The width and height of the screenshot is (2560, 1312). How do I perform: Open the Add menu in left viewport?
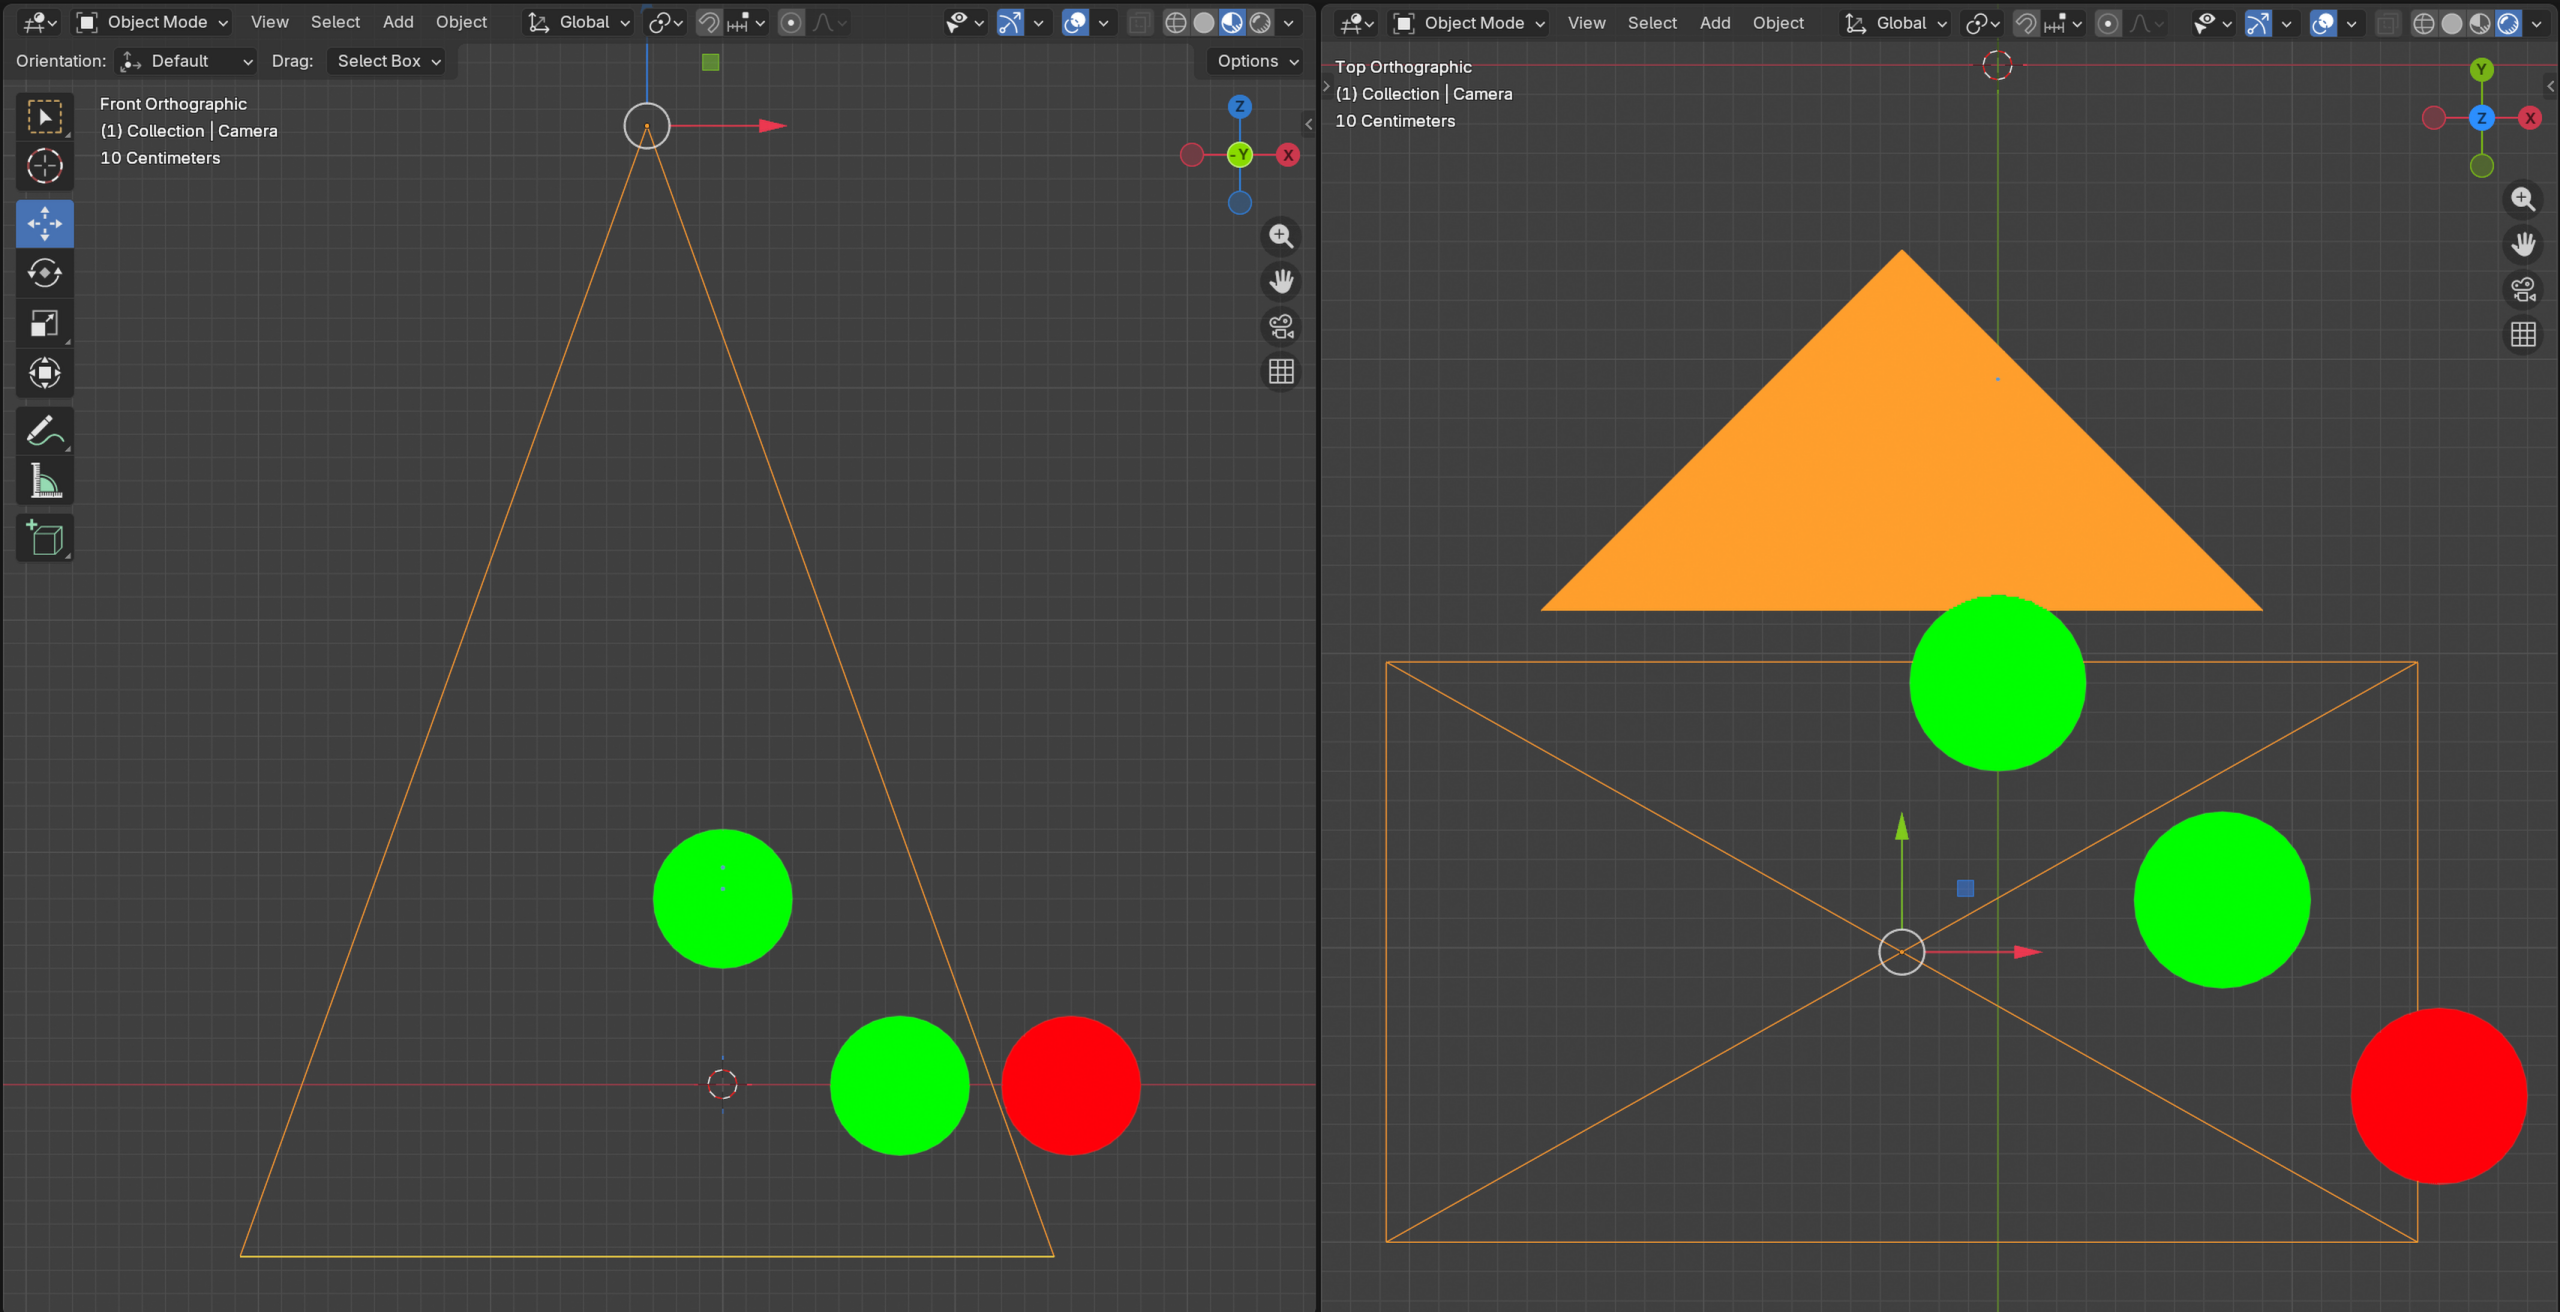398,22
